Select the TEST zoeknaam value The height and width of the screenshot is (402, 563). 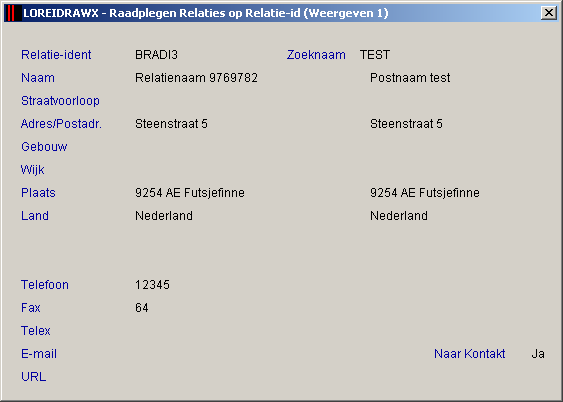pyautogui.click(x=375, y=55)
